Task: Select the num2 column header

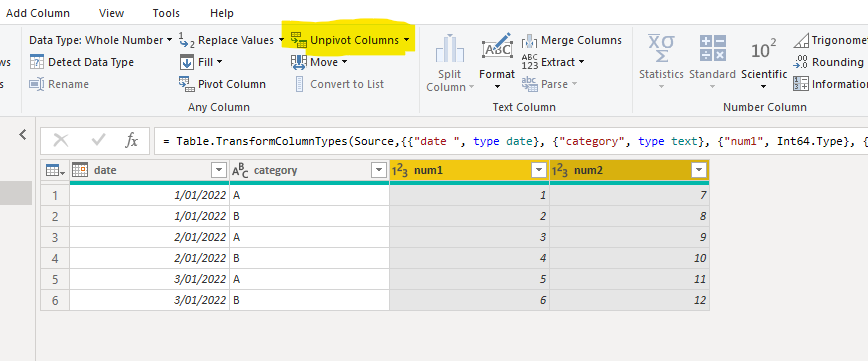Action: pos(629,171)
